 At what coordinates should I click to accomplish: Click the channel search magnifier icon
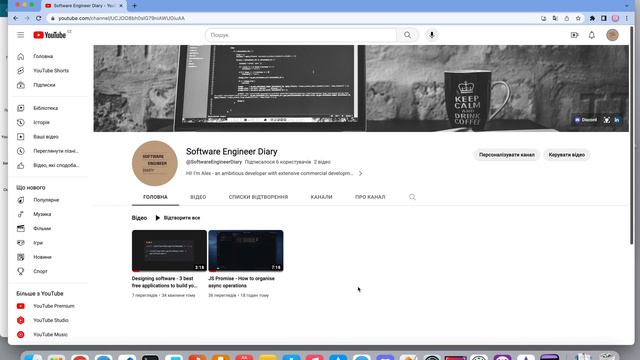point(412,197)
